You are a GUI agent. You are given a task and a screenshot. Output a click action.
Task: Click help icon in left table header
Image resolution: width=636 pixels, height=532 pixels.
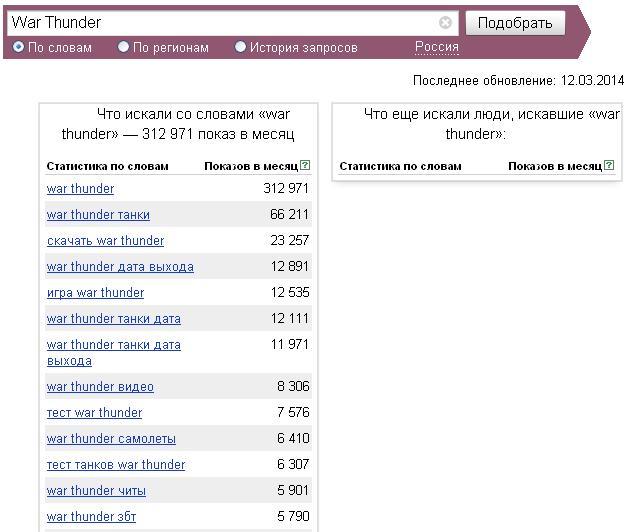pos(305,166)
